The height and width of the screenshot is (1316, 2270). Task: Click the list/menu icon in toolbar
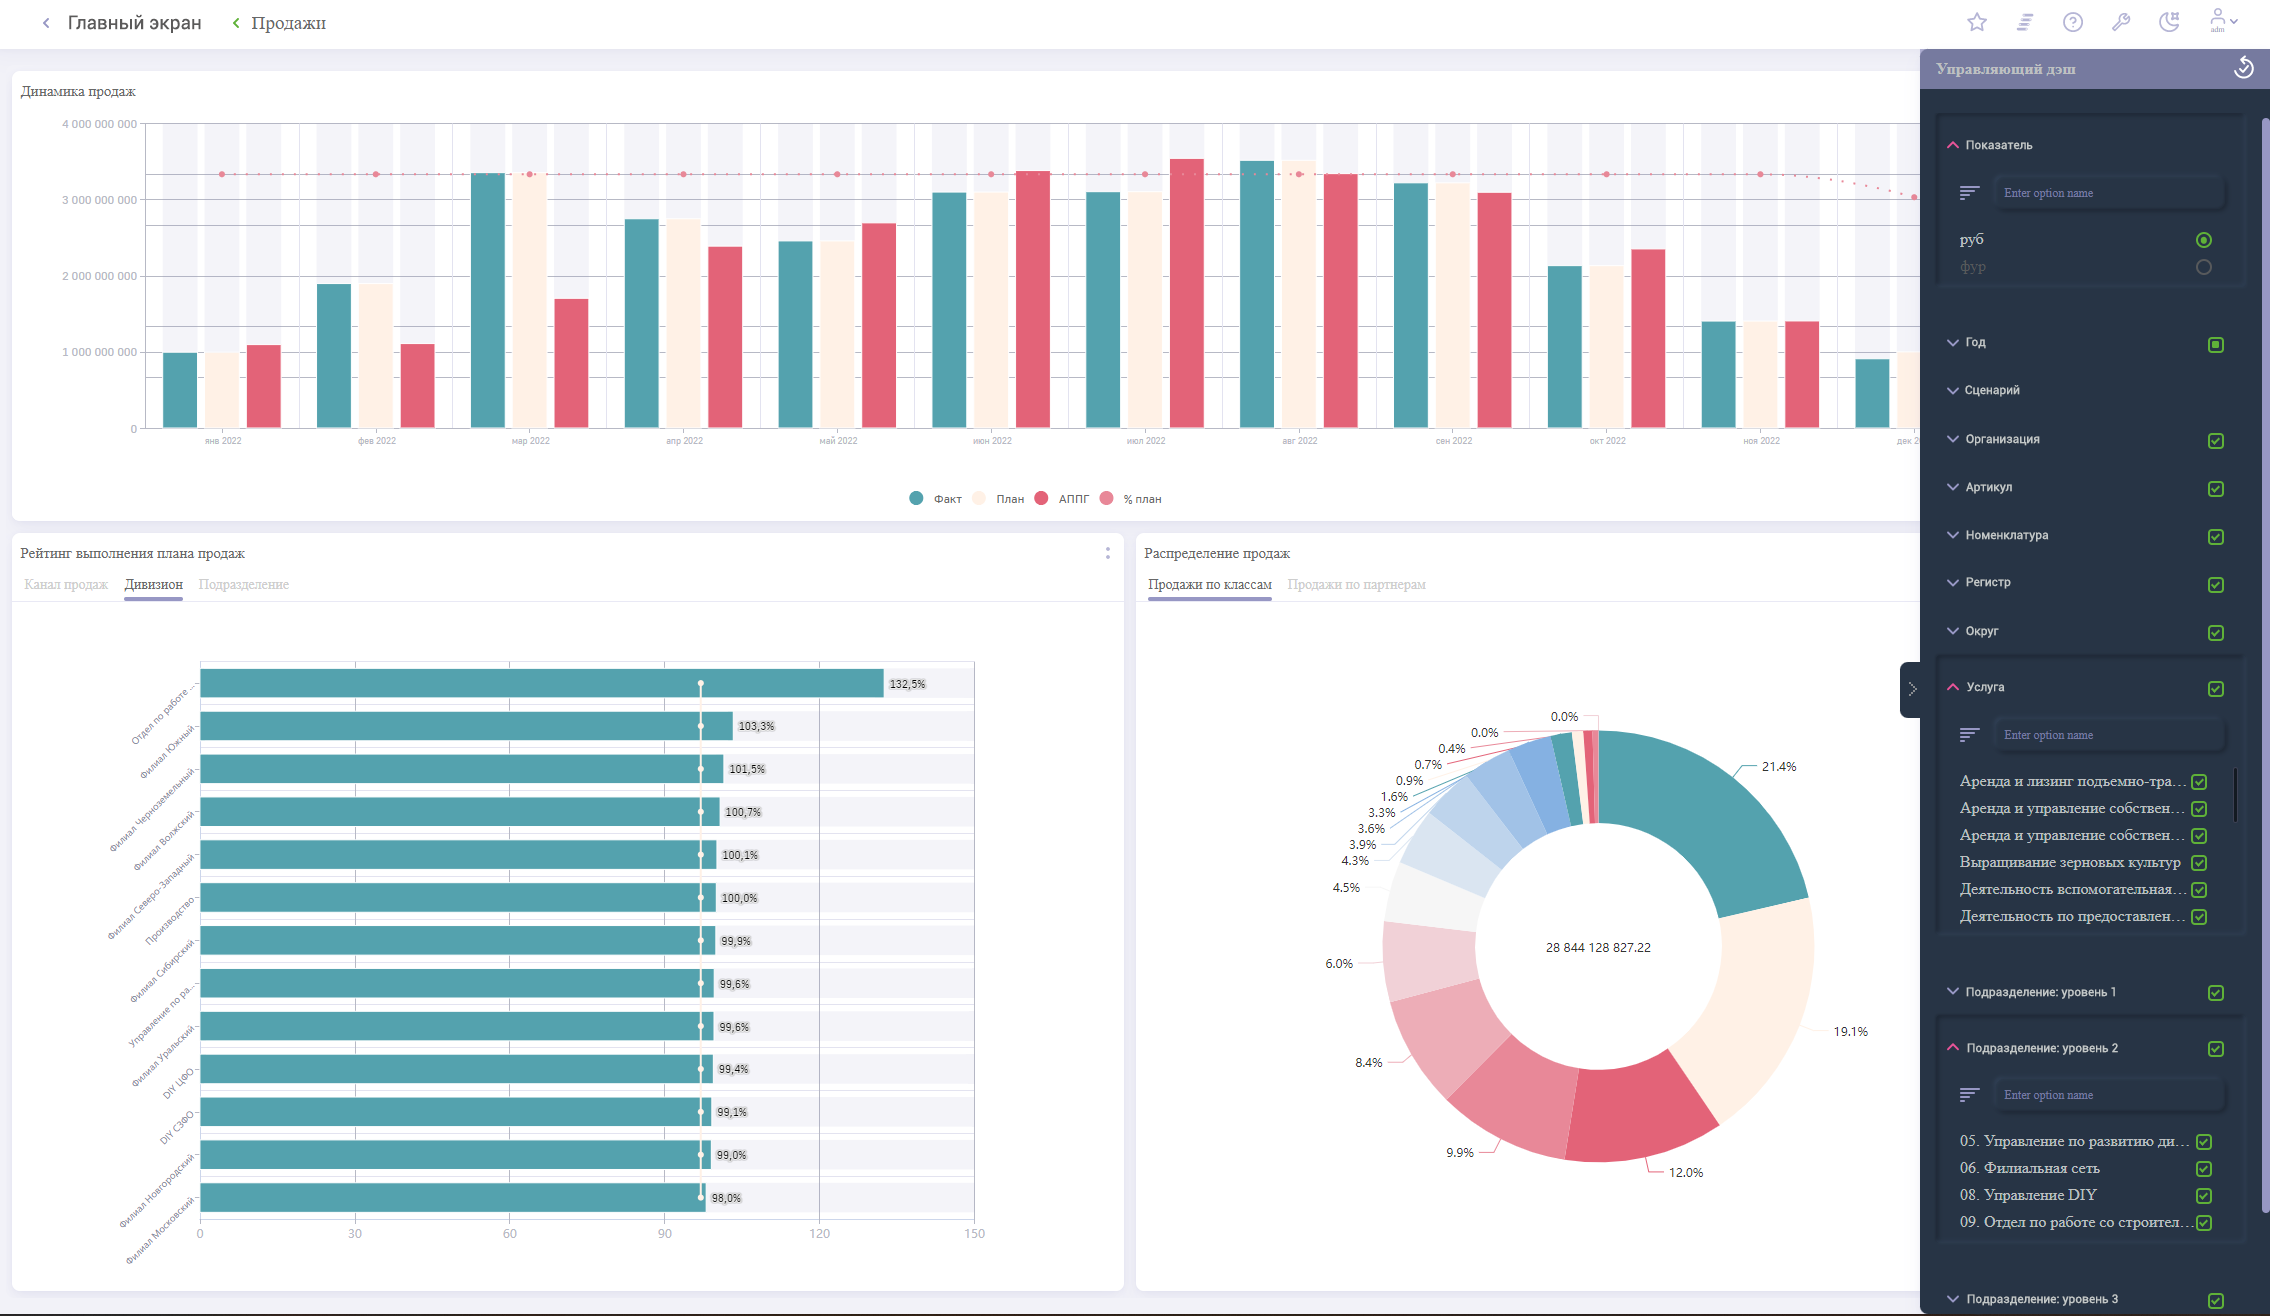pos(2026,22)
